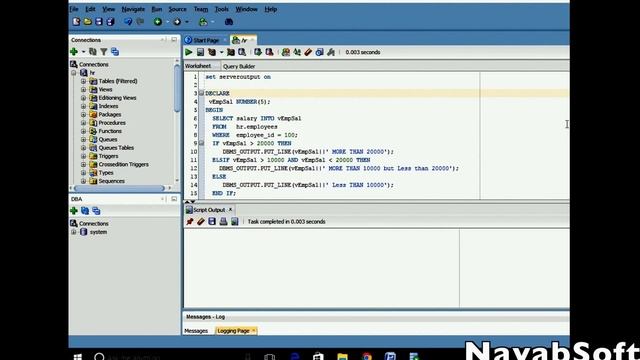Viewport: 640px width, 360px height.
Task: Click the Commit icon in worksheet toolbar
Action: (x=258, y=52)
